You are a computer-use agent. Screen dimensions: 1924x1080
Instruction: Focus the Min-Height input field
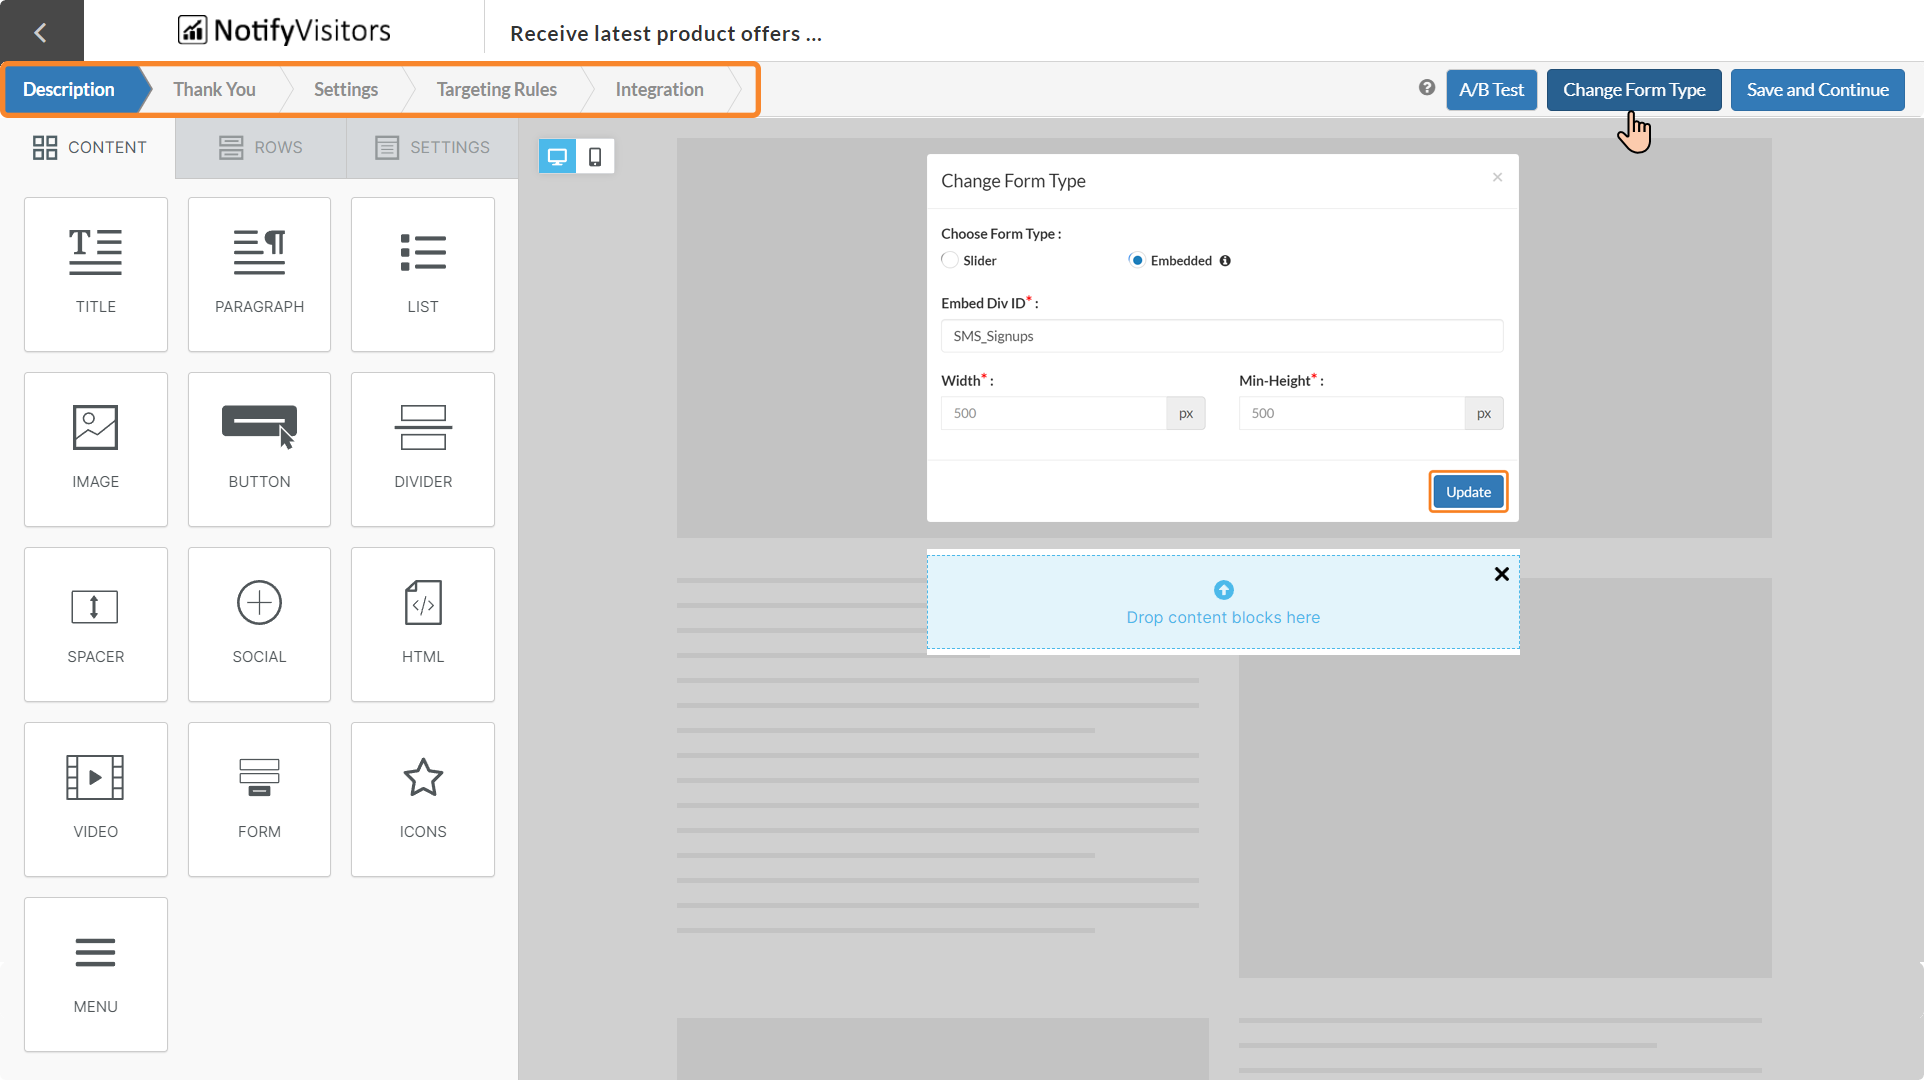pyautogui.click(x=1351, y=413)
